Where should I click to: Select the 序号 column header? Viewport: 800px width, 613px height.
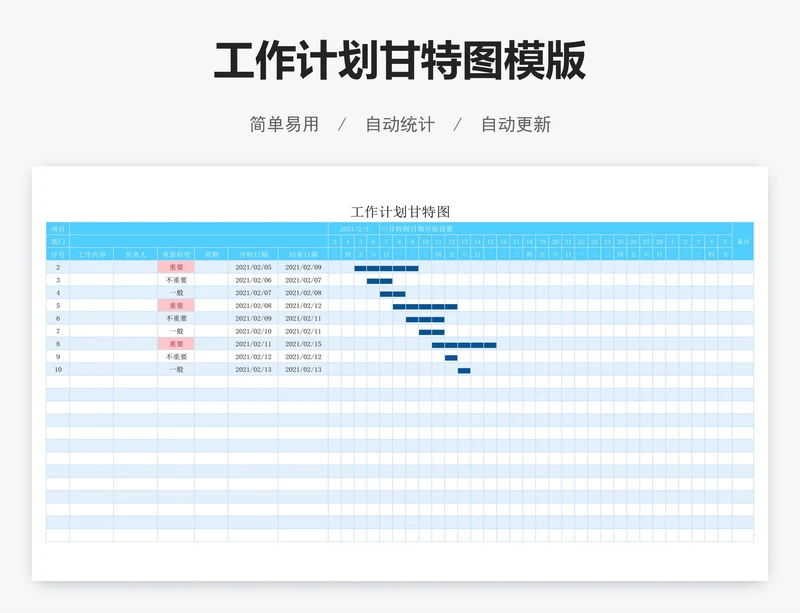[58, 254]
